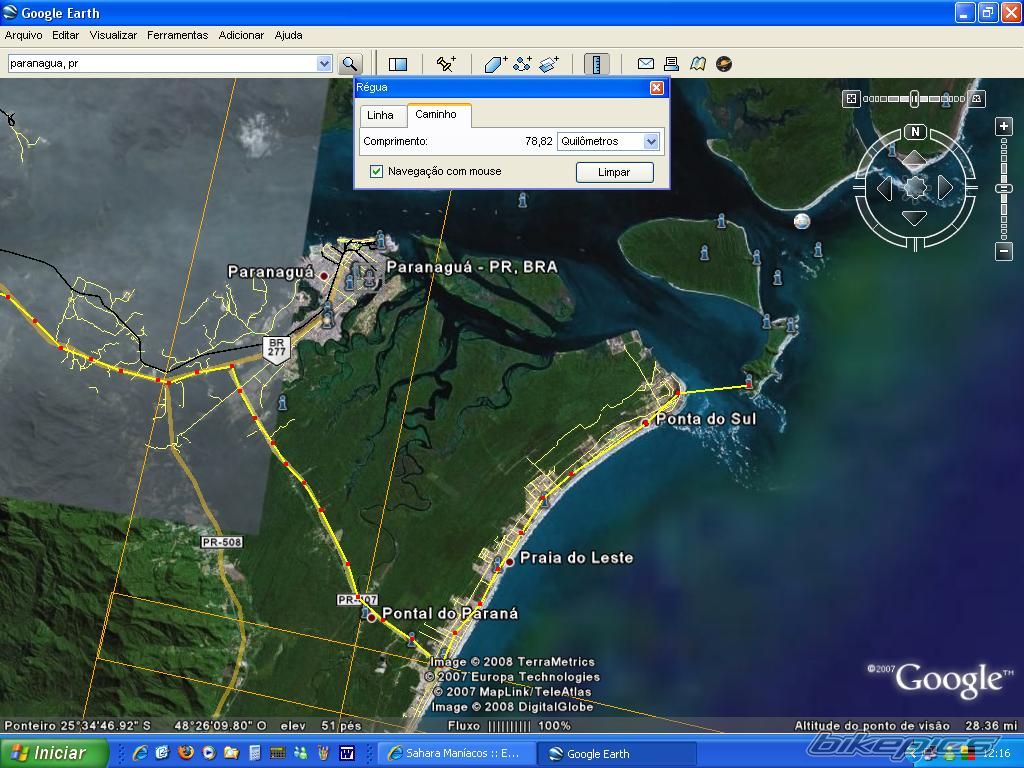Launch Firefox from quick launch
This screenshot has width=1024, height=768.
[x=185, y=753]
